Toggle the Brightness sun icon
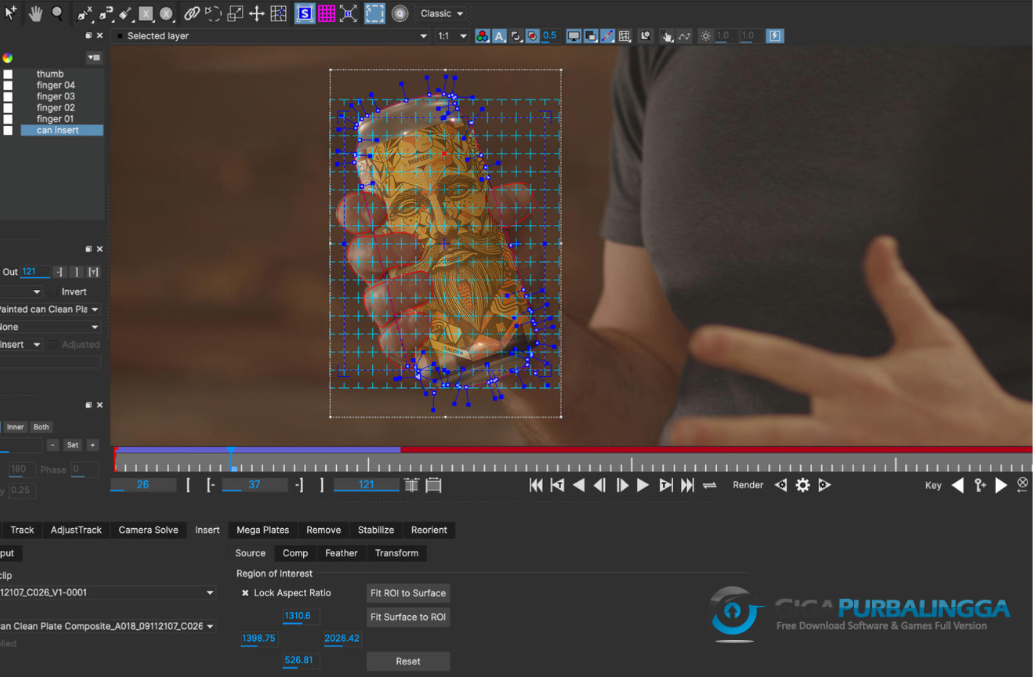The height and width of the screenshot is (677, 1033). coord(706,36)
